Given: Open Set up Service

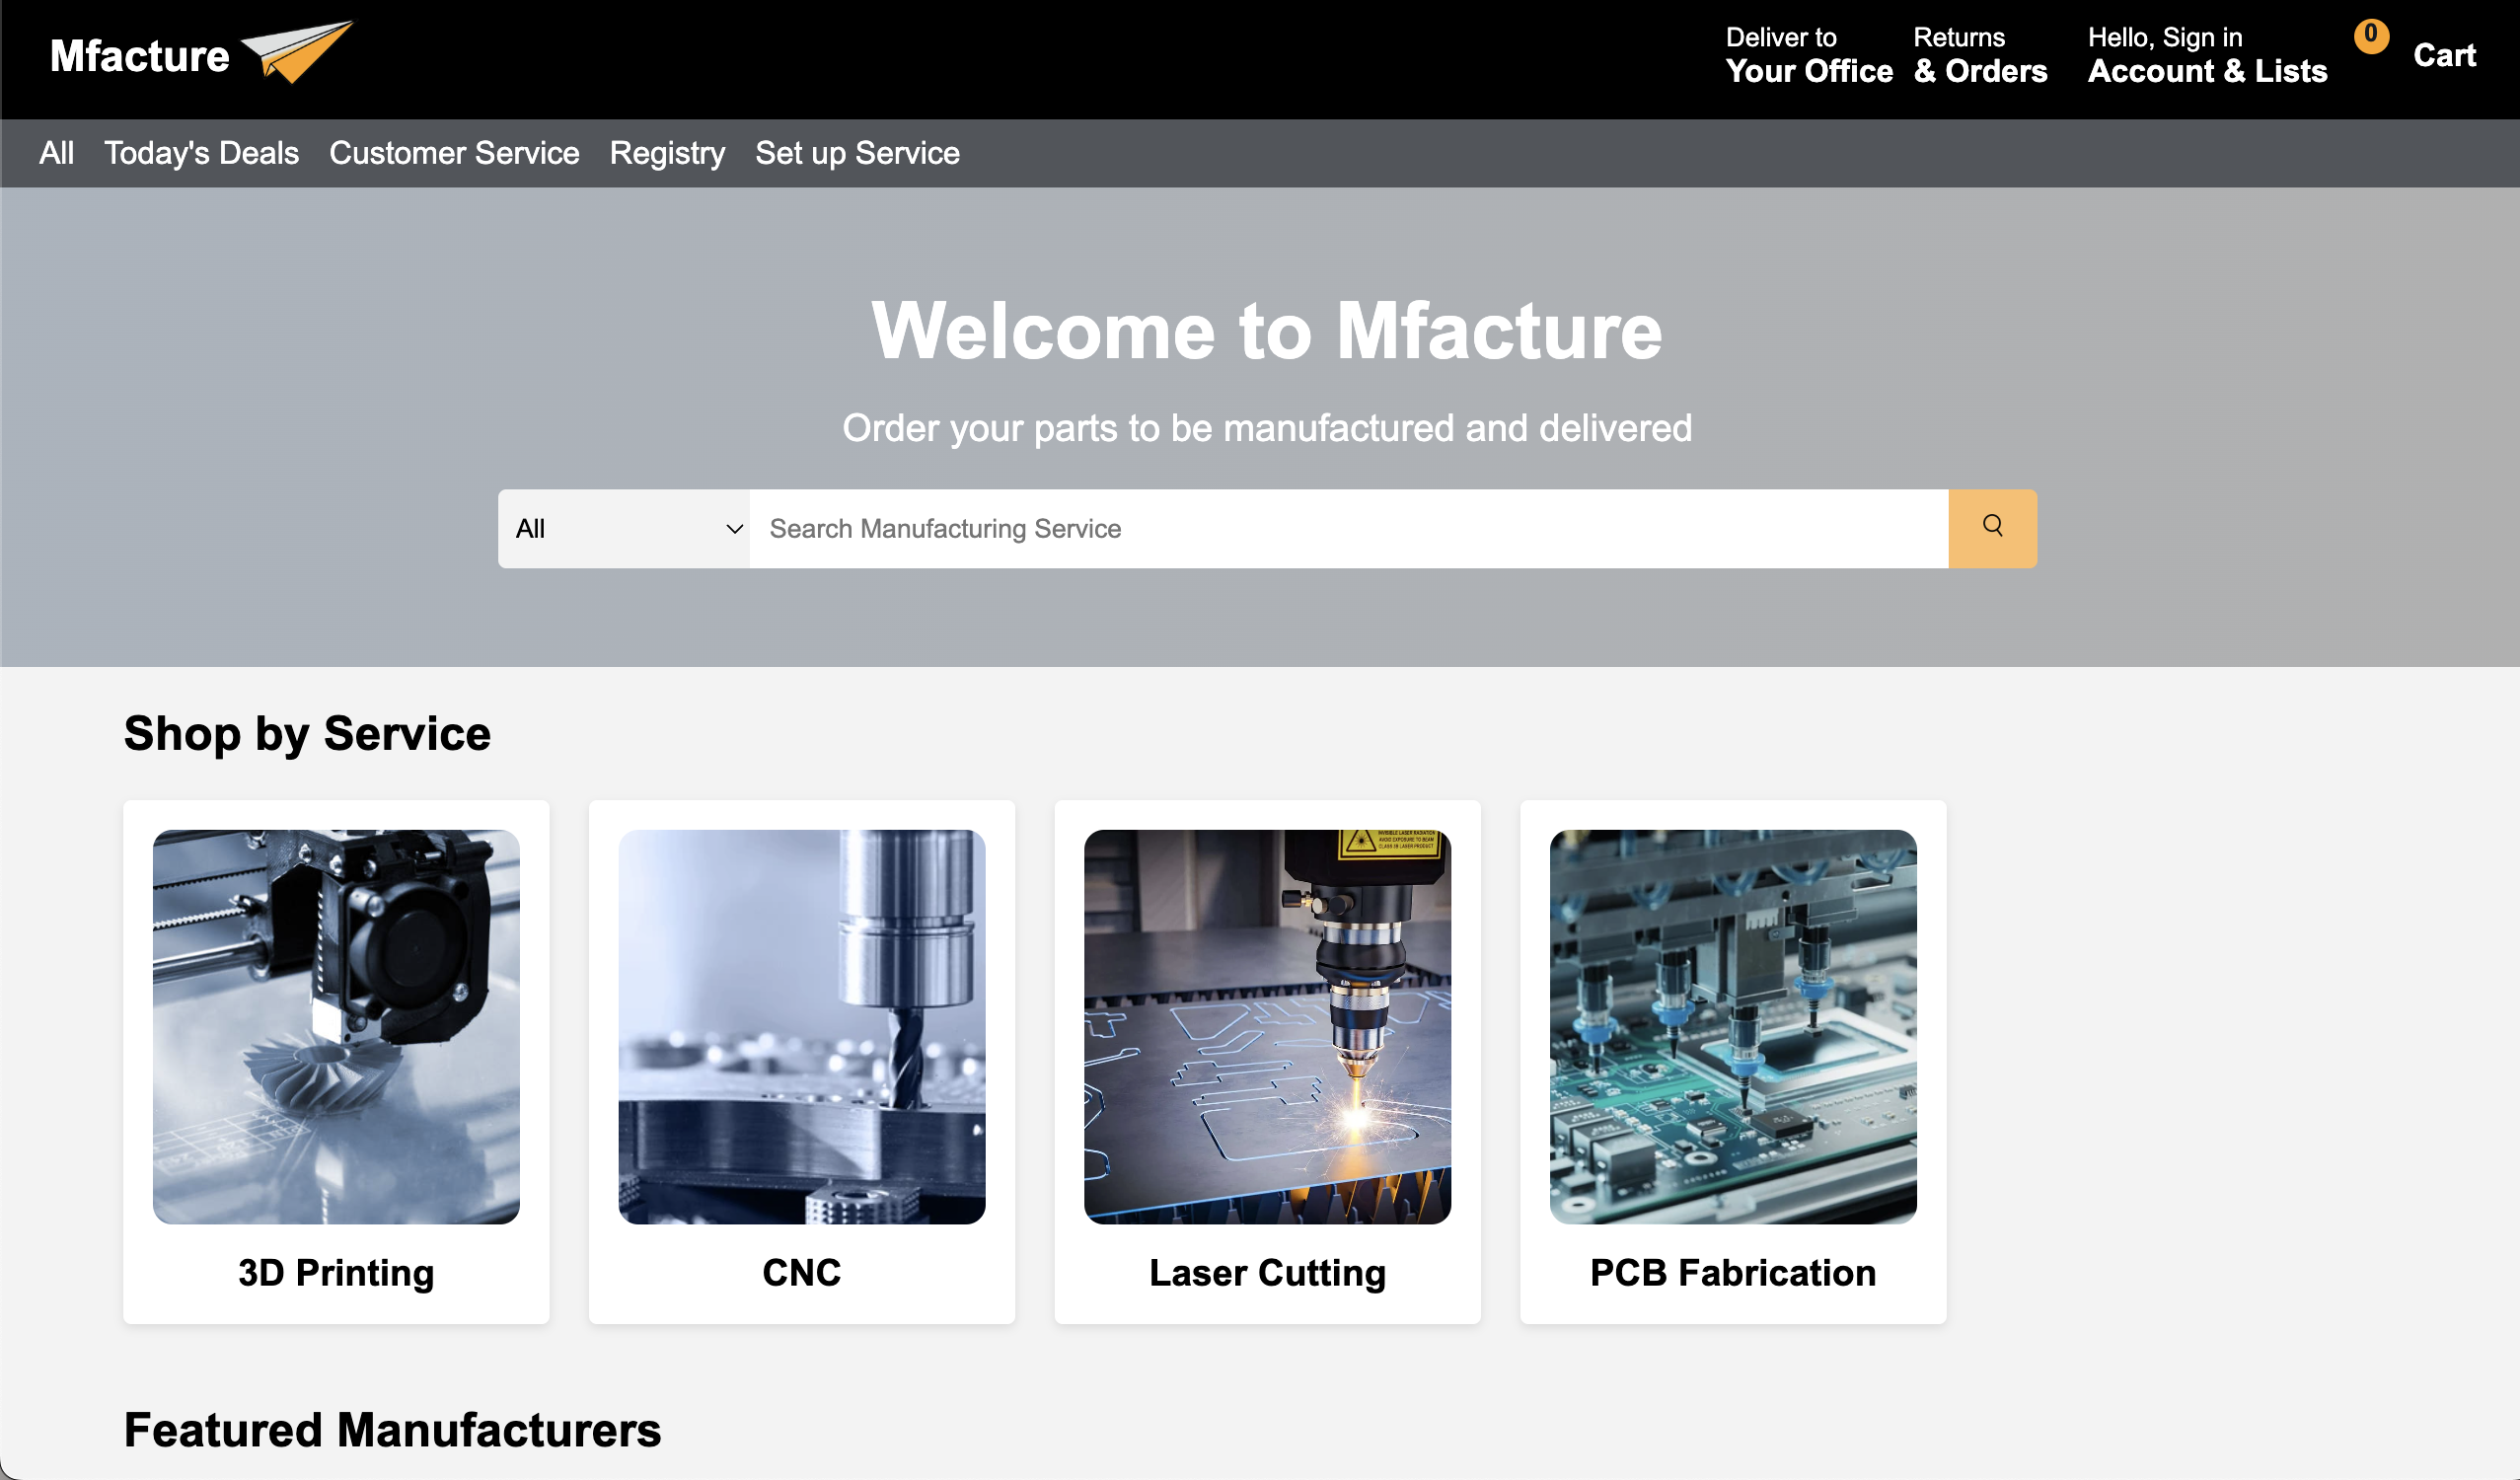Looking at the screenshot, I should [857, 153].
